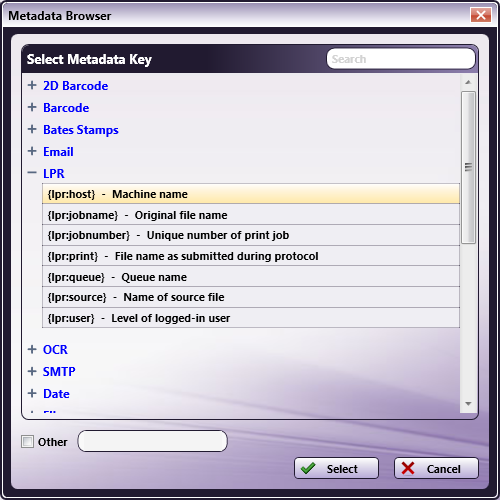Select the {lpr:host} Machine name key
Screen dimensions: 500x500
point(251,194)
